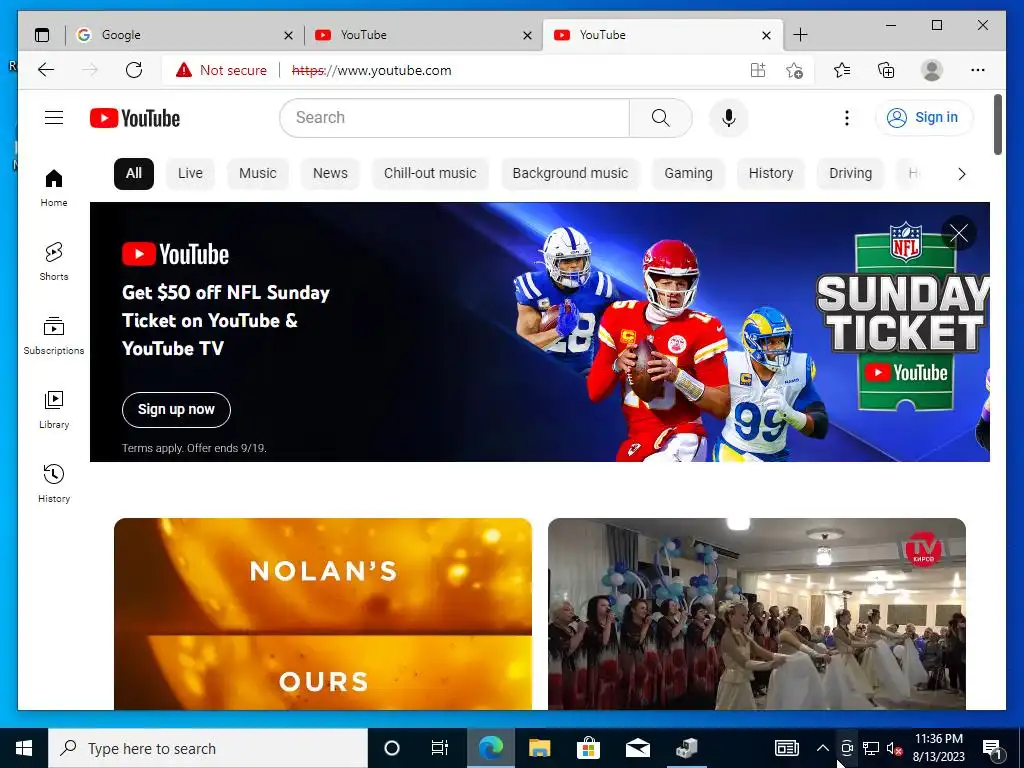1024x768 pixels.
Task: Open Library from the sidebar
Action: 54,409
